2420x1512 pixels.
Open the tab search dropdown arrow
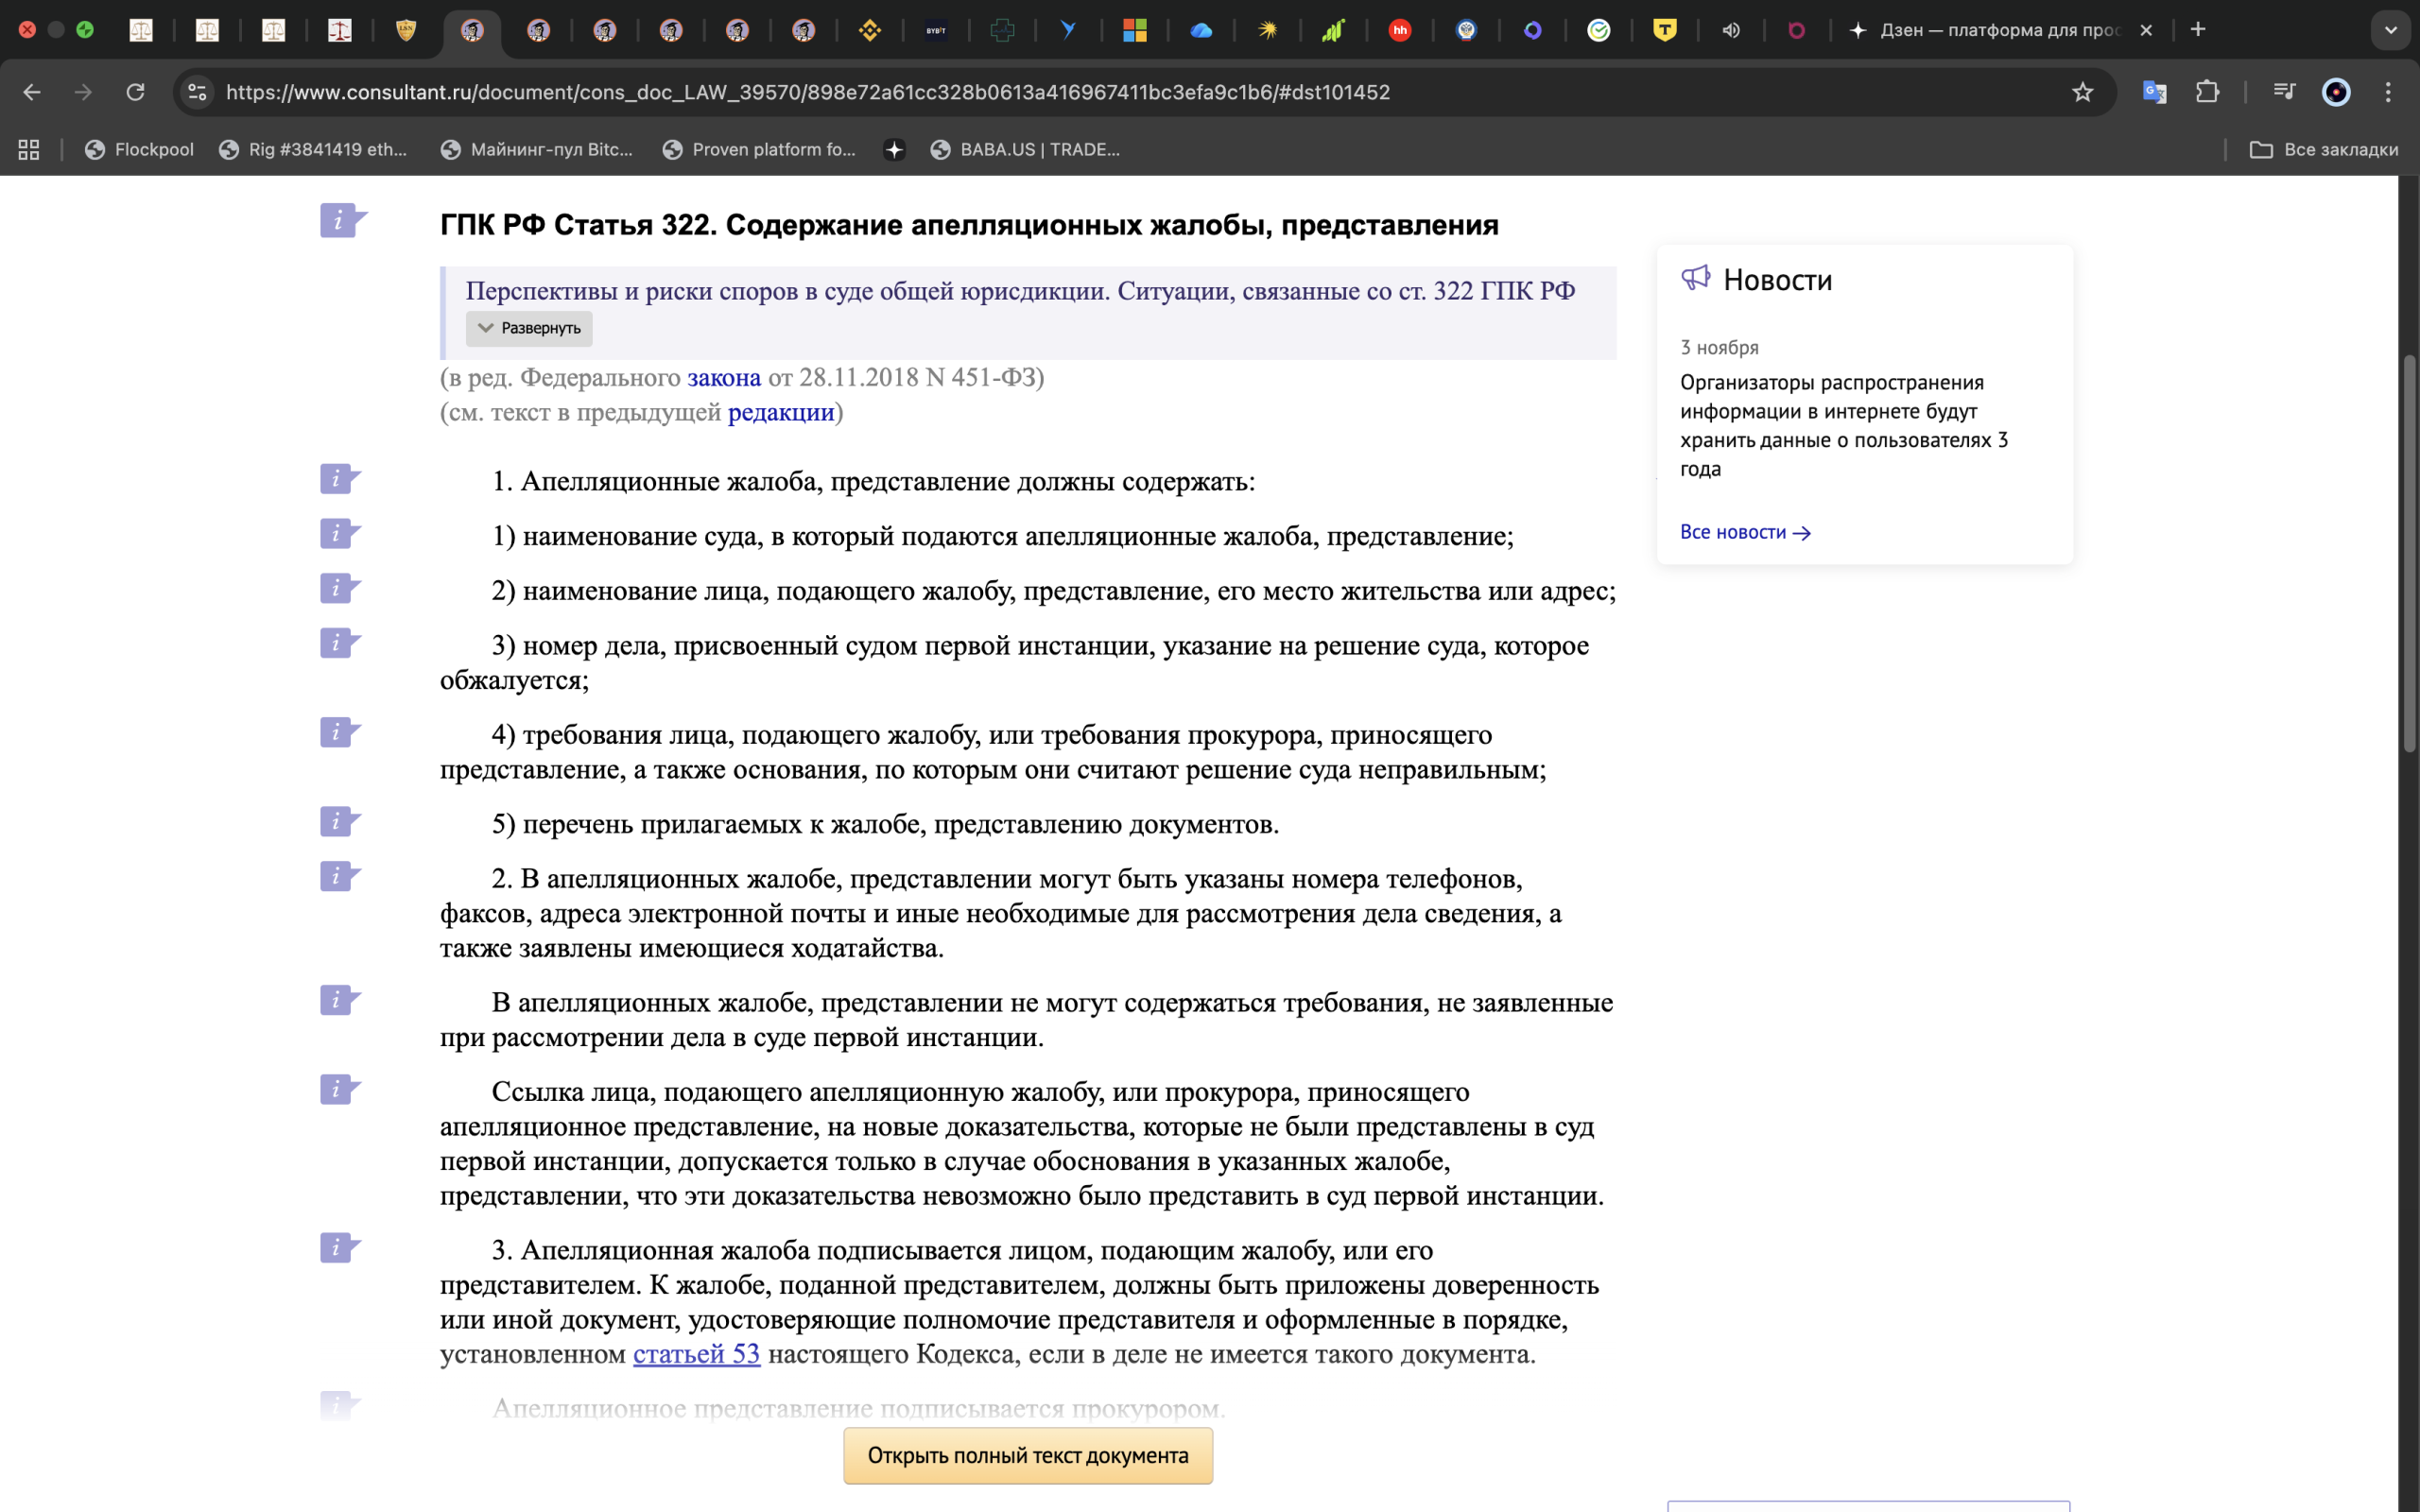(x=2391, y=30)
